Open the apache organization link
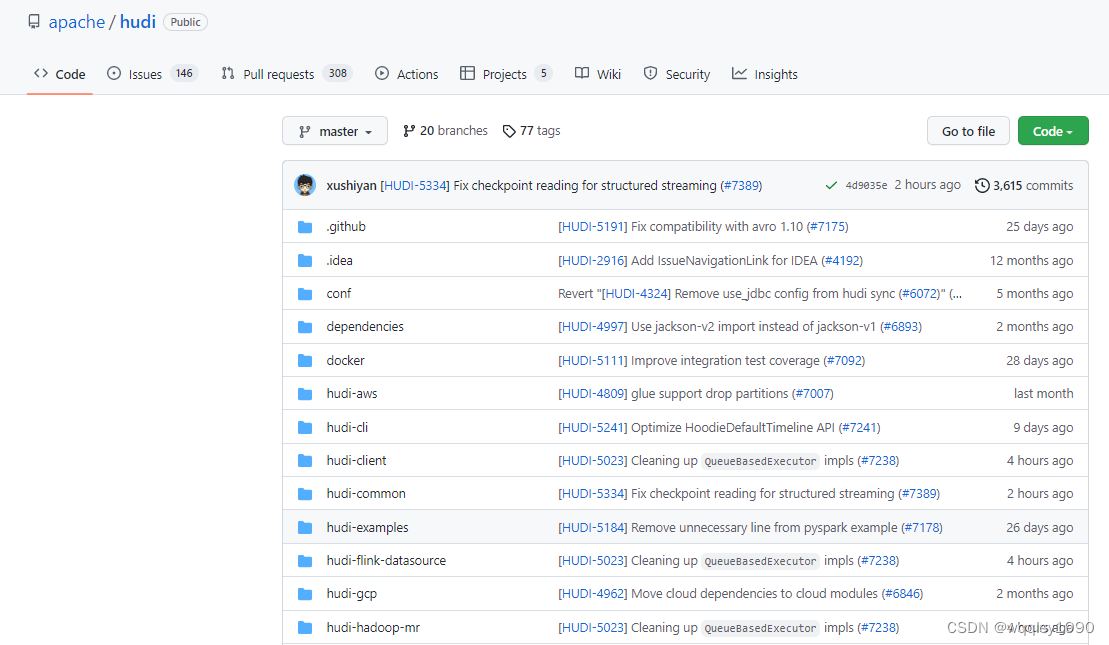The height and width of the screenshot is (645, 1109). pyautogui.click(x=76, y=22)
